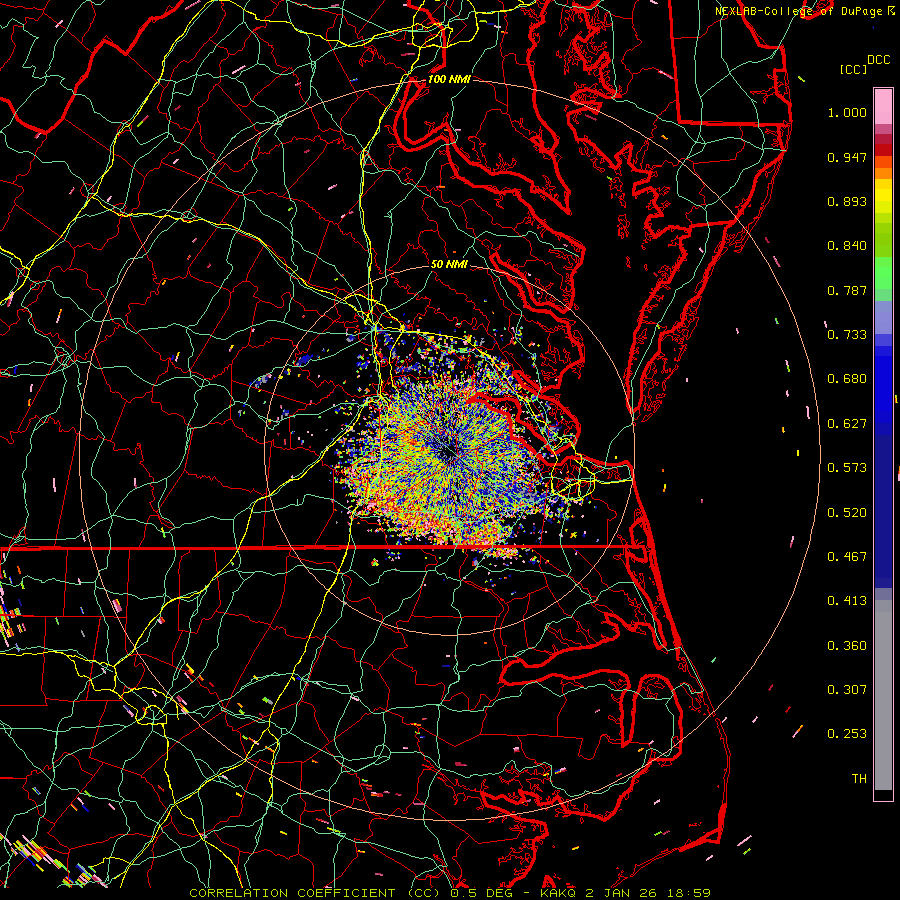Click the 0.253 legend value
The image size is (900, 900).
pyautogui.click(x=847, y=734)
